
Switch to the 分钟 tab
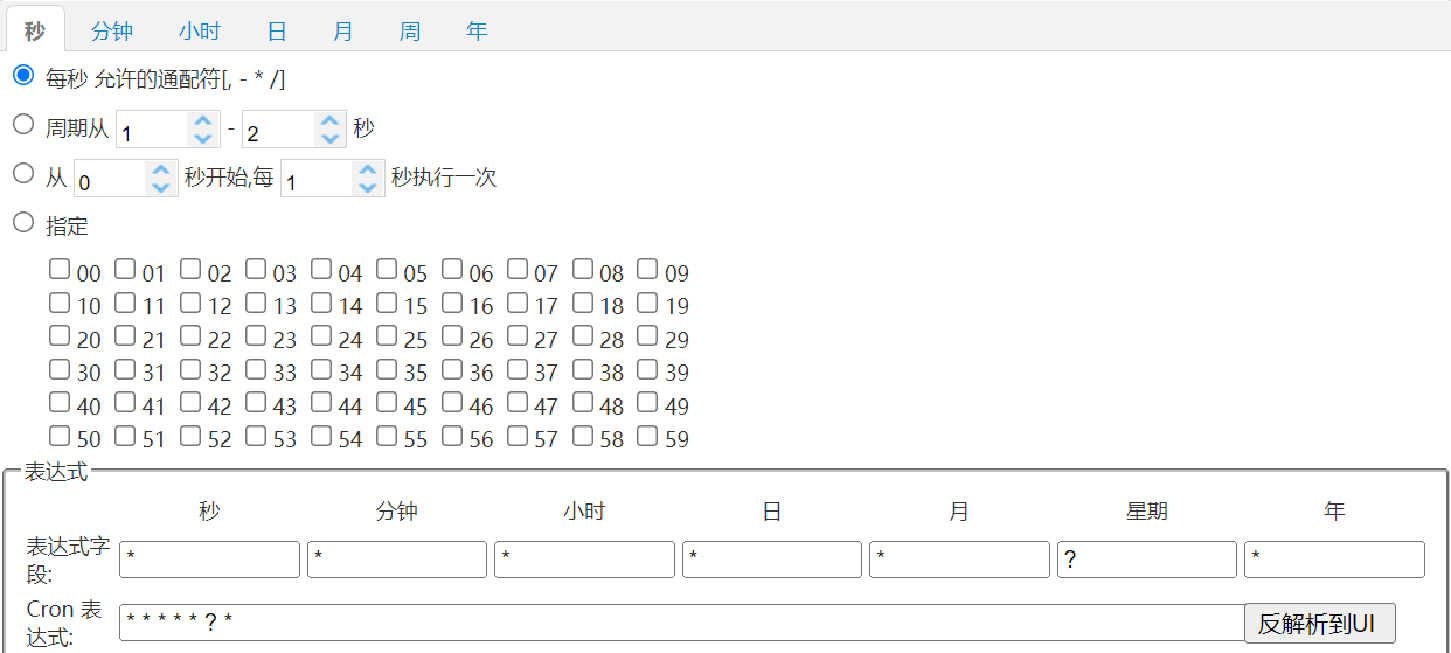(112, 30)
